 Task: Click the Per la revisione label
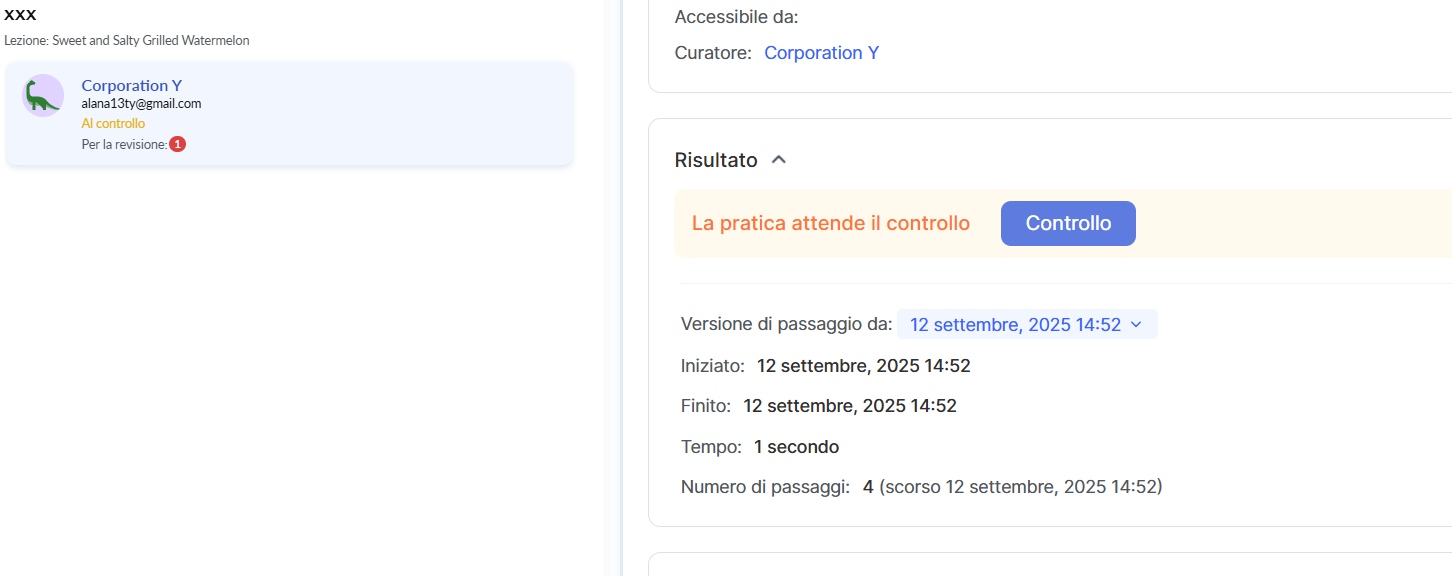(124, 145)
